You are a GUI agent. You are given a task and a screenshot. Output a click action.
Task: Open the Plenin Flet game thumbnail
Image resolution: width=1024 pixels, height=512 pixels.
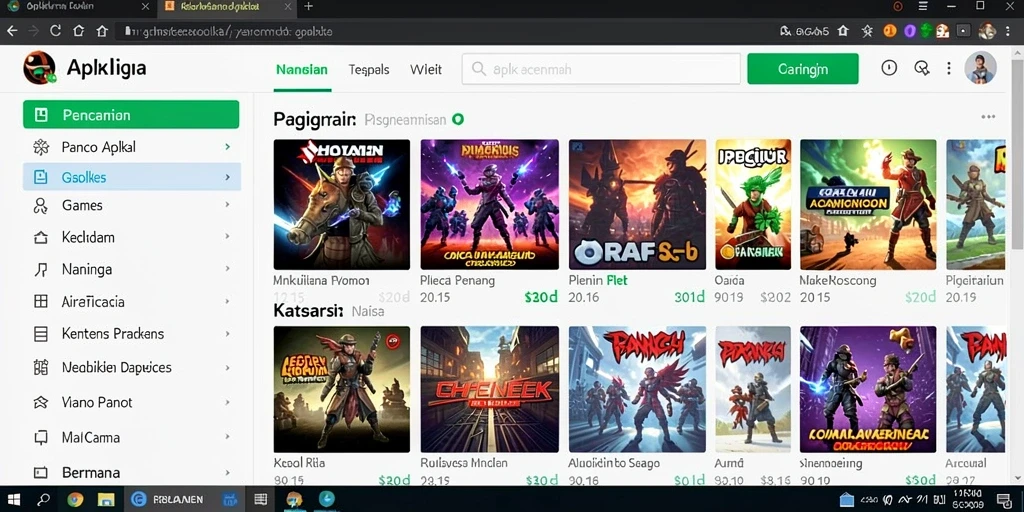click(x=637, y=204)
